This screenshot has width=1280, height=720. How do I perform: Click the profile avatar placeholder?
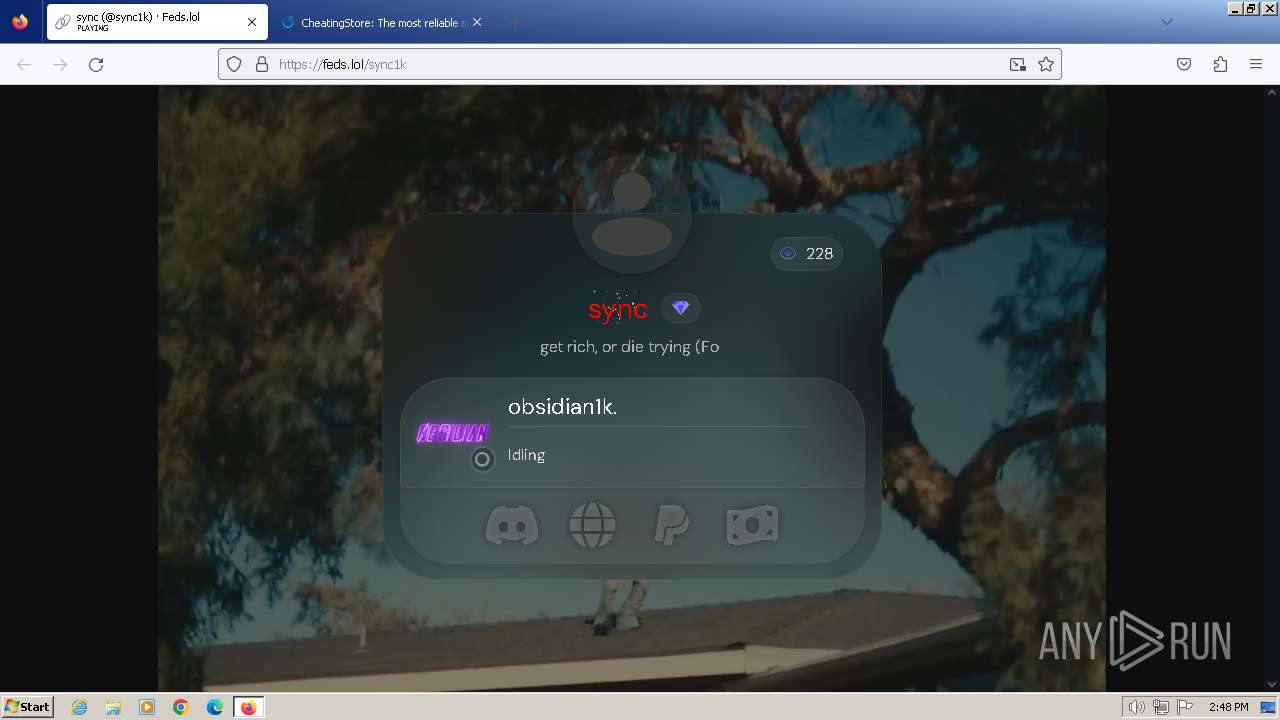(x=632, y=213)
